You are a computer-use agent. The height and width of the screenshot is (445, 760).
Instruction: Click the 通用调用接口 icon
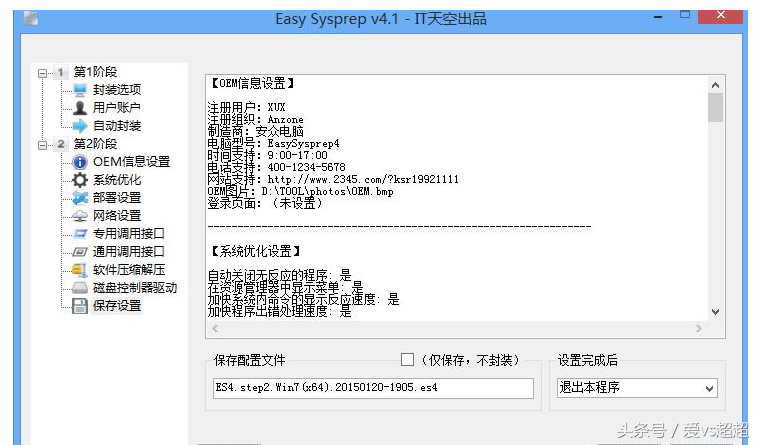(79, 252)
